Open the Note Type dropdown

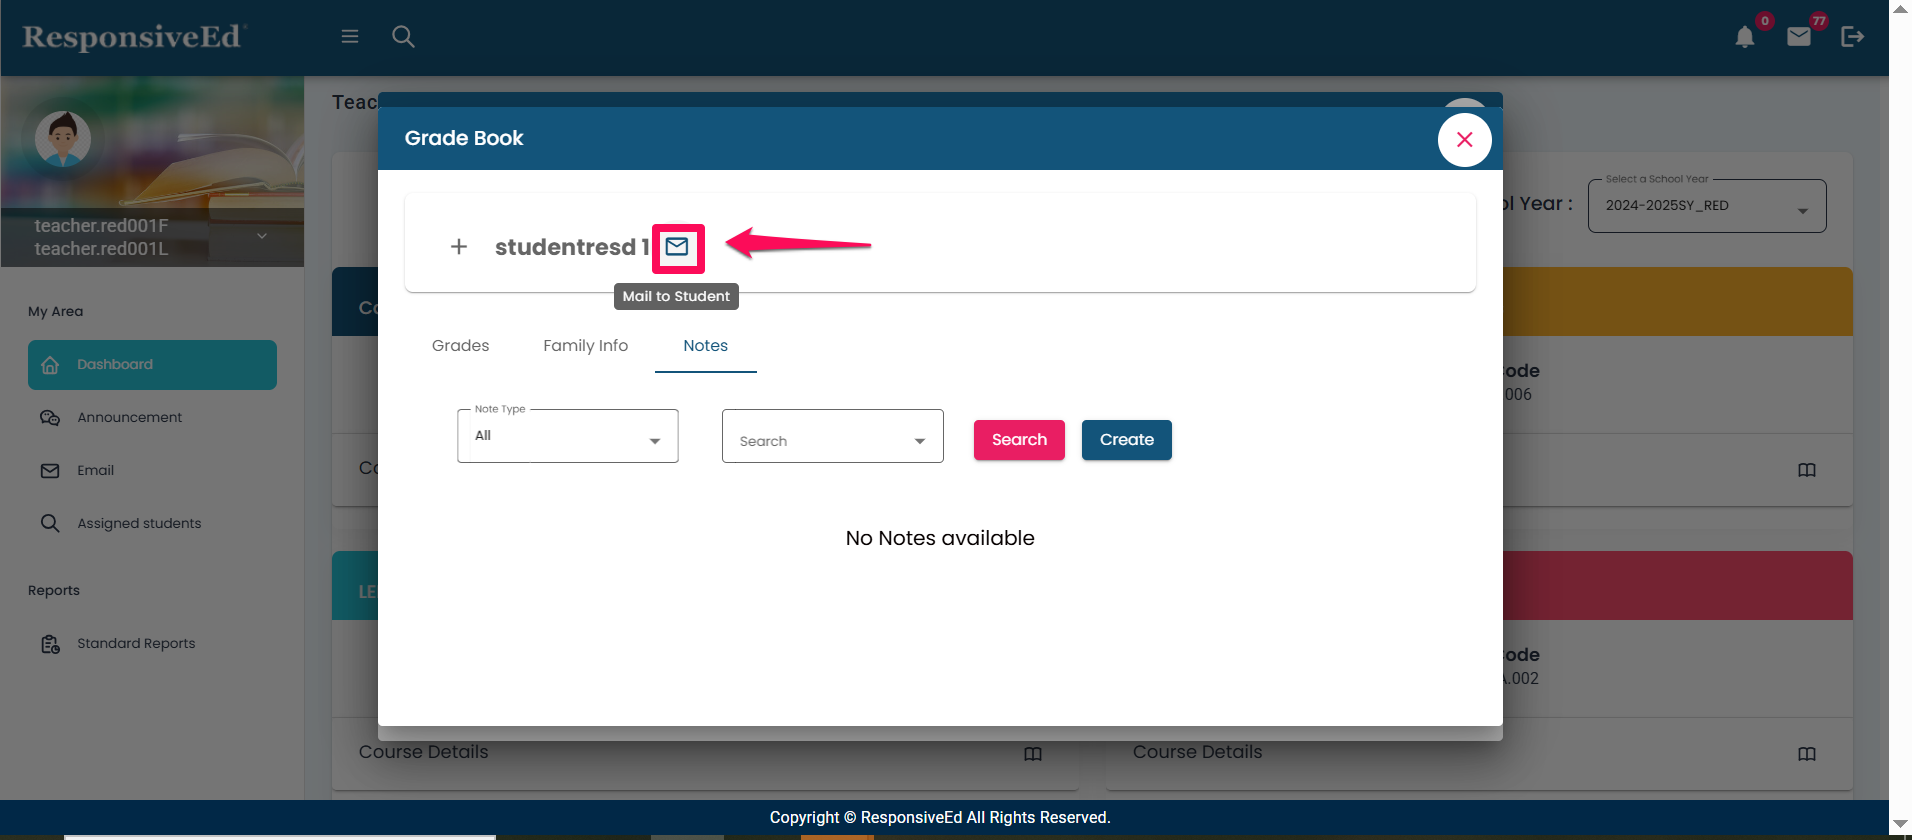coord(567,436)
